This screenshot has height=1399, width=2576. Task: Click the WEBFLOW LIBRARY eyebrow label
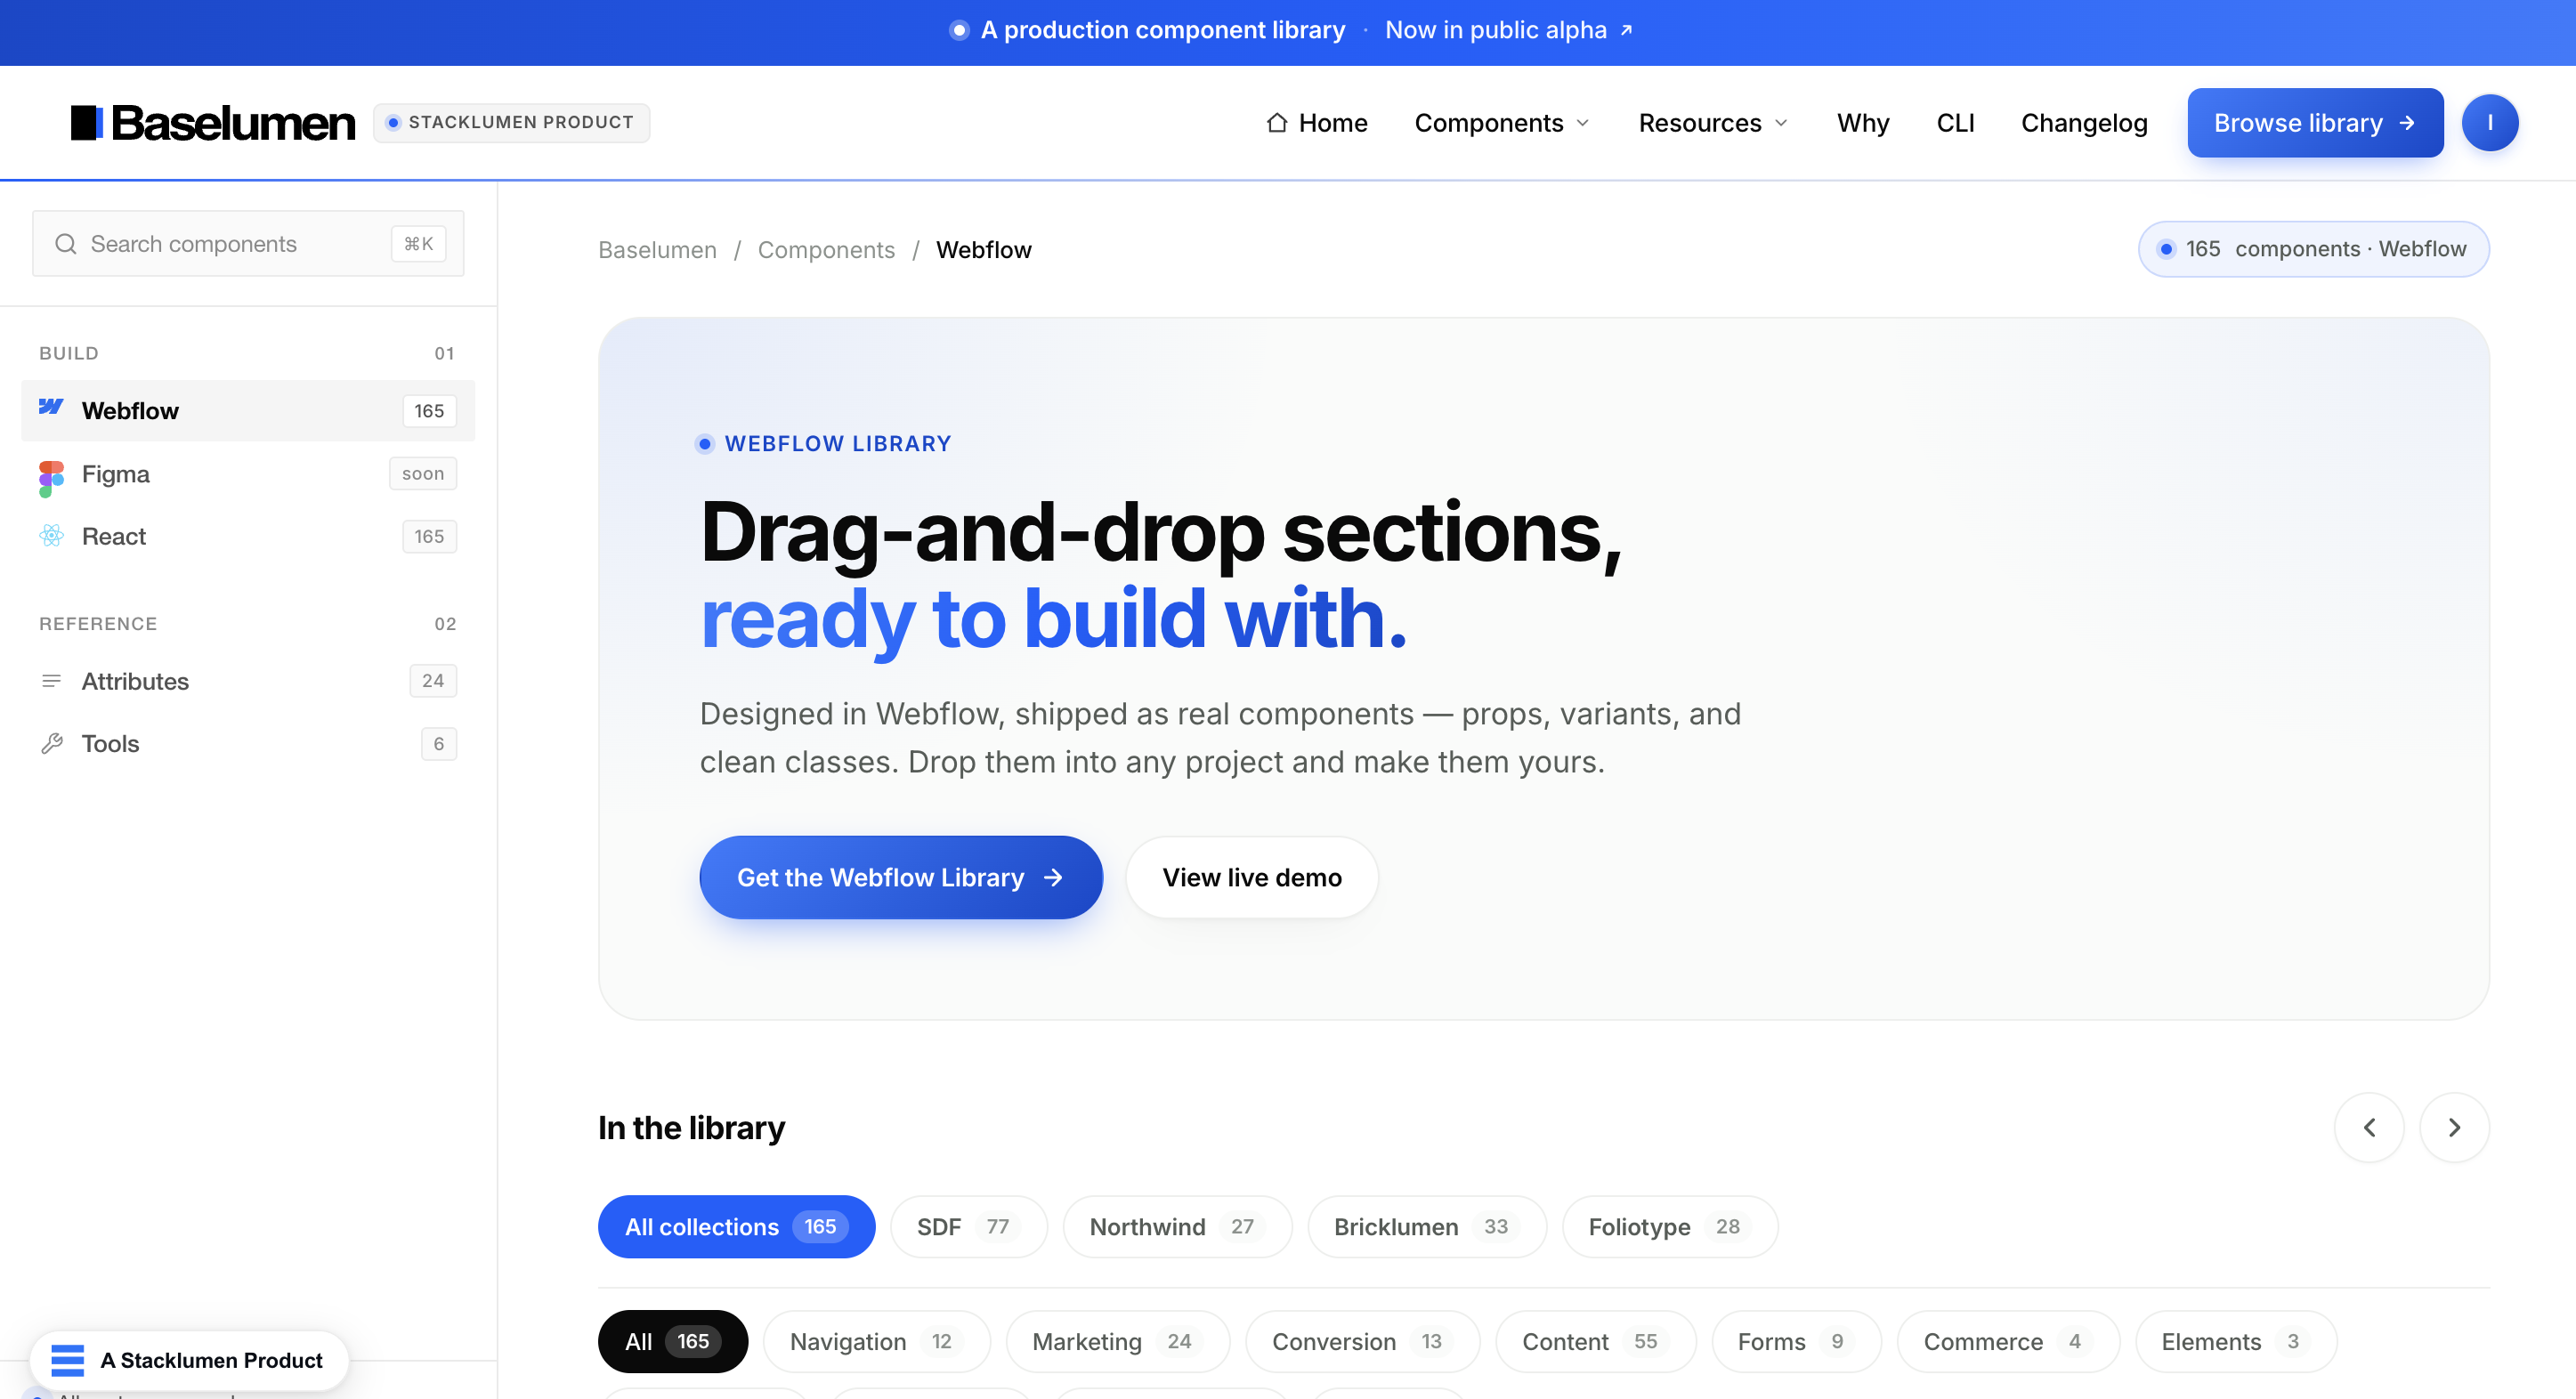coord(838,443)
